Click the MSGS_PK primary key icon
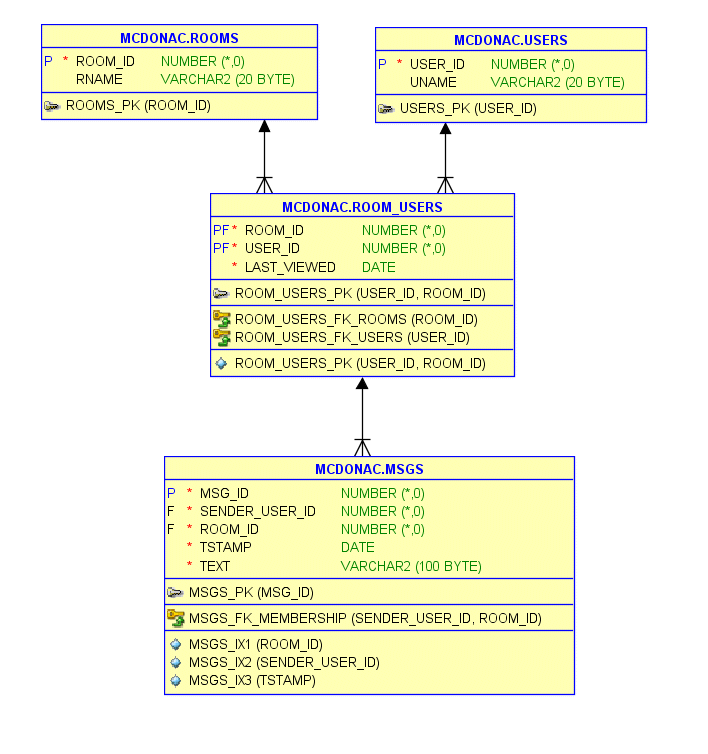 tap(176, 592)
